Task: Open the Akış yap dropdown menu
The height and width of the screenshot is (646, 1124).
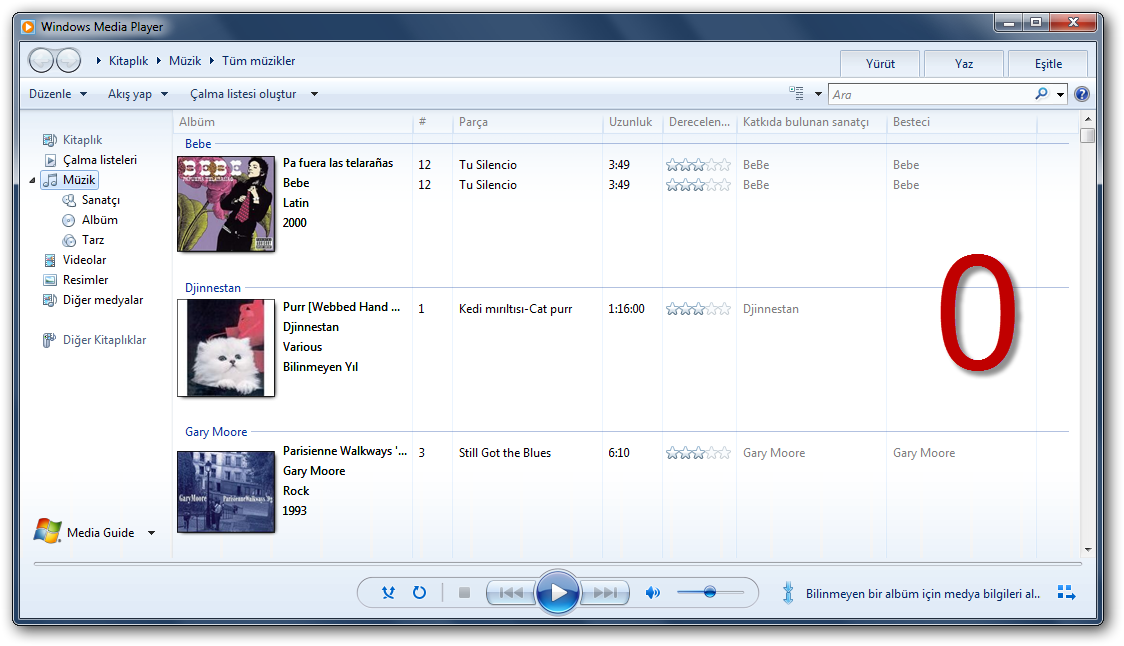Action: point(138,94)
